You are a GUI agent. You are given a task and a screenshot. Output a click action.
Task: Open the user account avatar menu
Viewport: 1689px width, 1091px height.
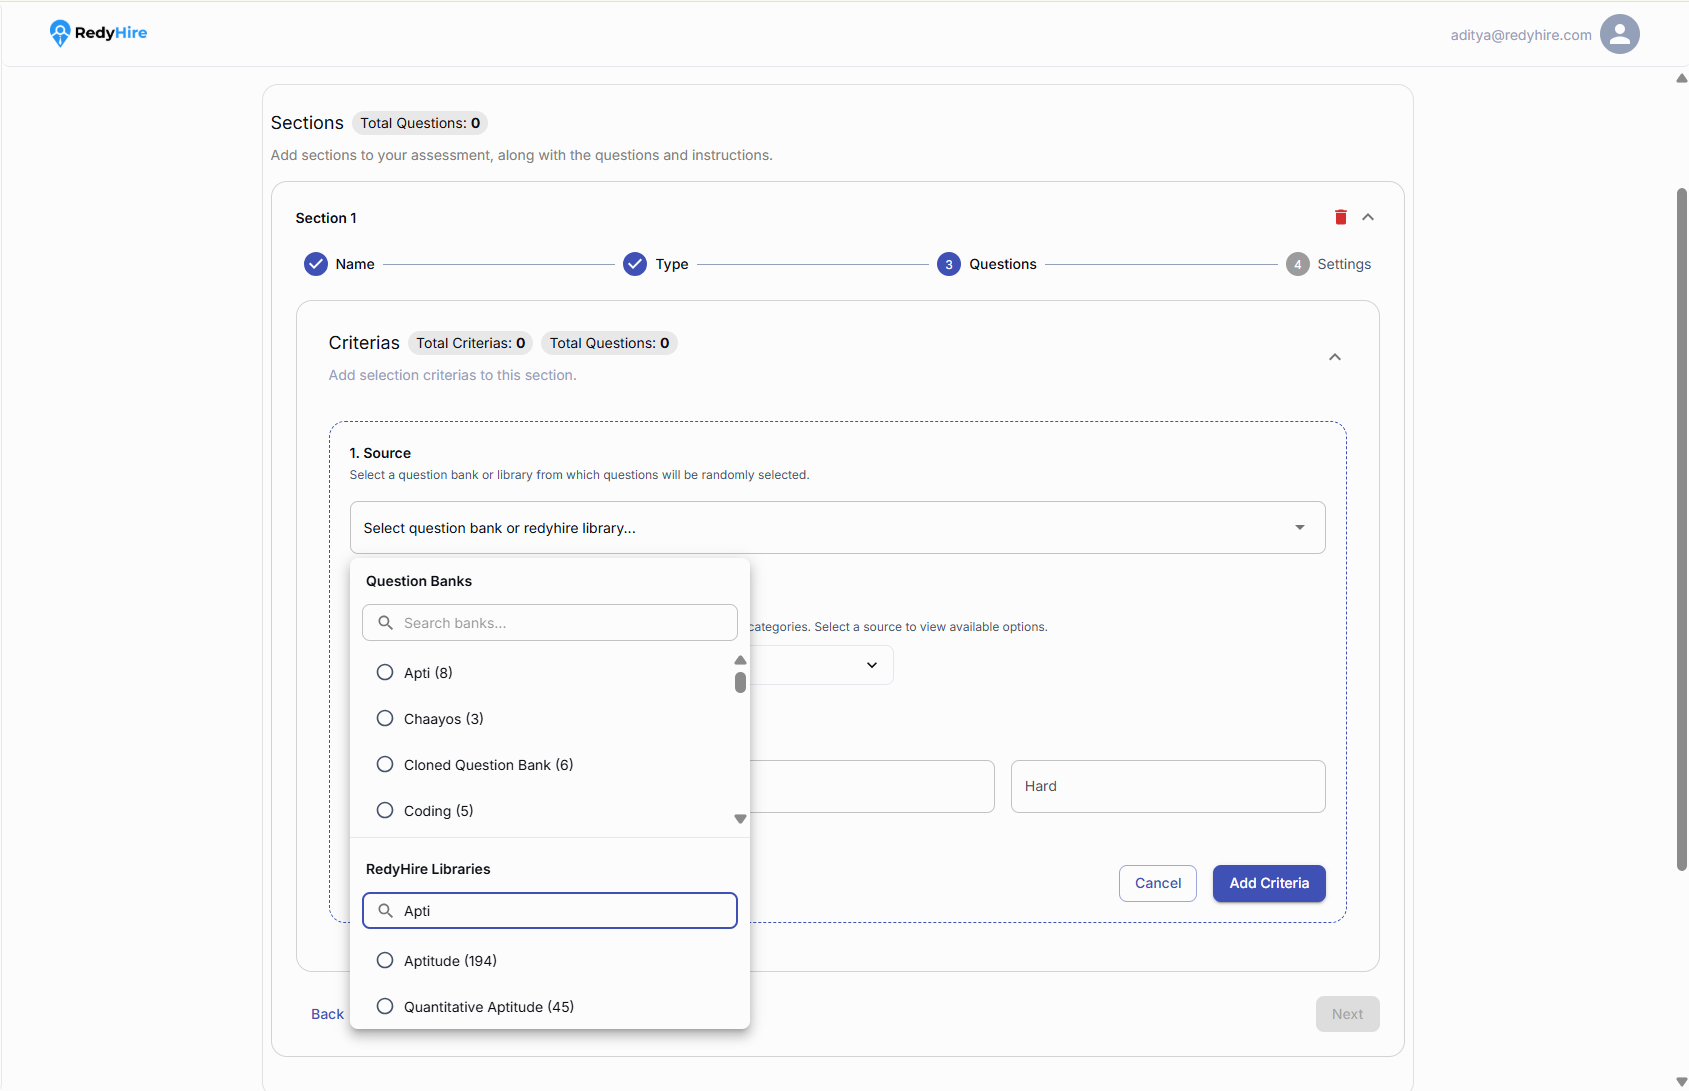click(1619, 34)
